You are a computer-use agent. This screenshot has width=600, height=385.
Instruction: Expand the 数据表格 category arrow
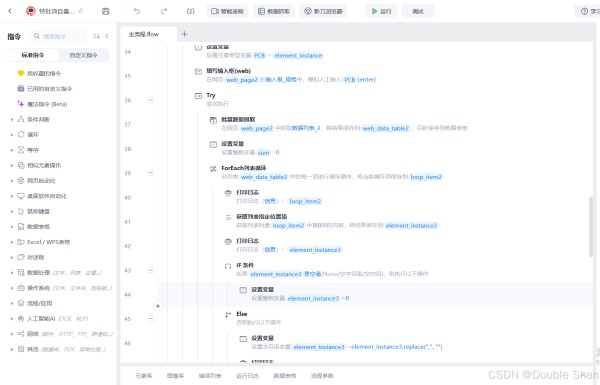11,227
